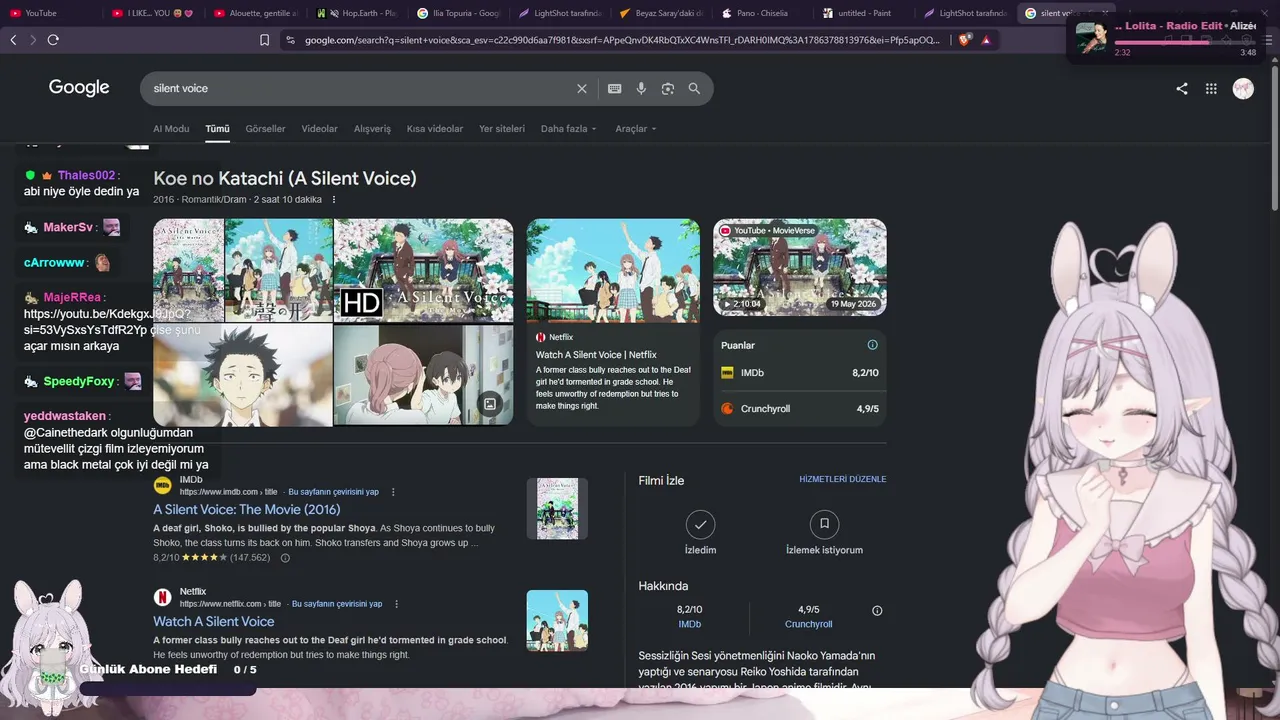Open the Google apps grid
Screen dimensions: 1280x720
pyautogui.click(x=1211, y=88)
